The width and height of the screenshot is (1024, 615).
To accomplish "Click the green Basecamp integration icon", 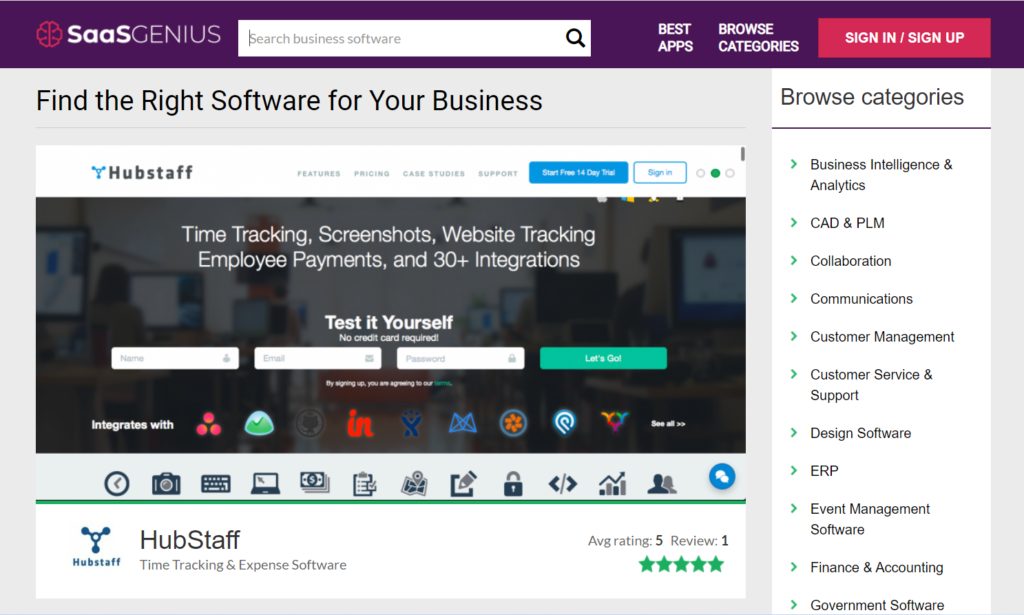I will 259,424.
